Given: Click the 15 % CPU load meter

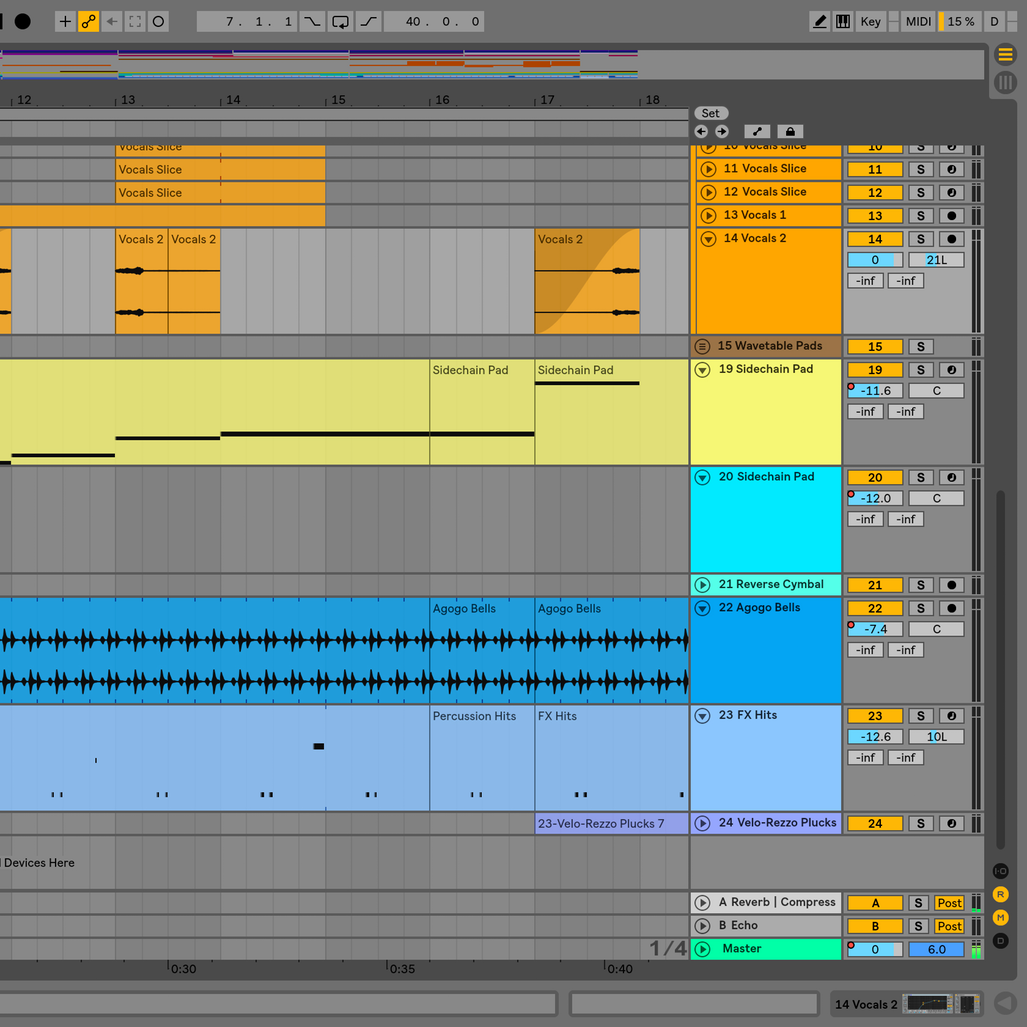Looking at the screenshot, I should point(960,22).
